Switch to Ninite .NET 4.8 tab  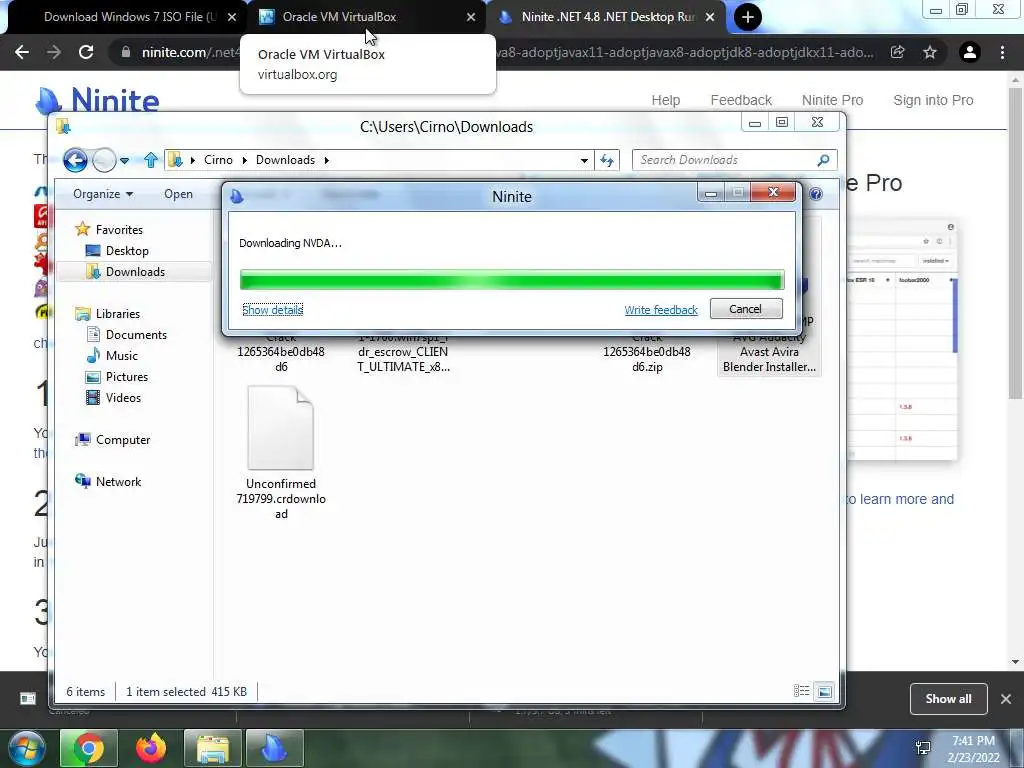click(x=605, y=17)
